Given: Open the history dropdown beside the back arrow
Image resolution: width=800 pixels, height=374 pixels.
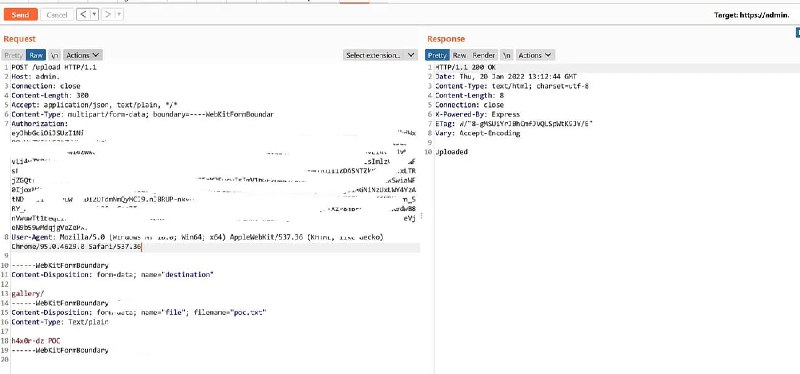Looking at the screenshot, I should (x=94, y=15).
